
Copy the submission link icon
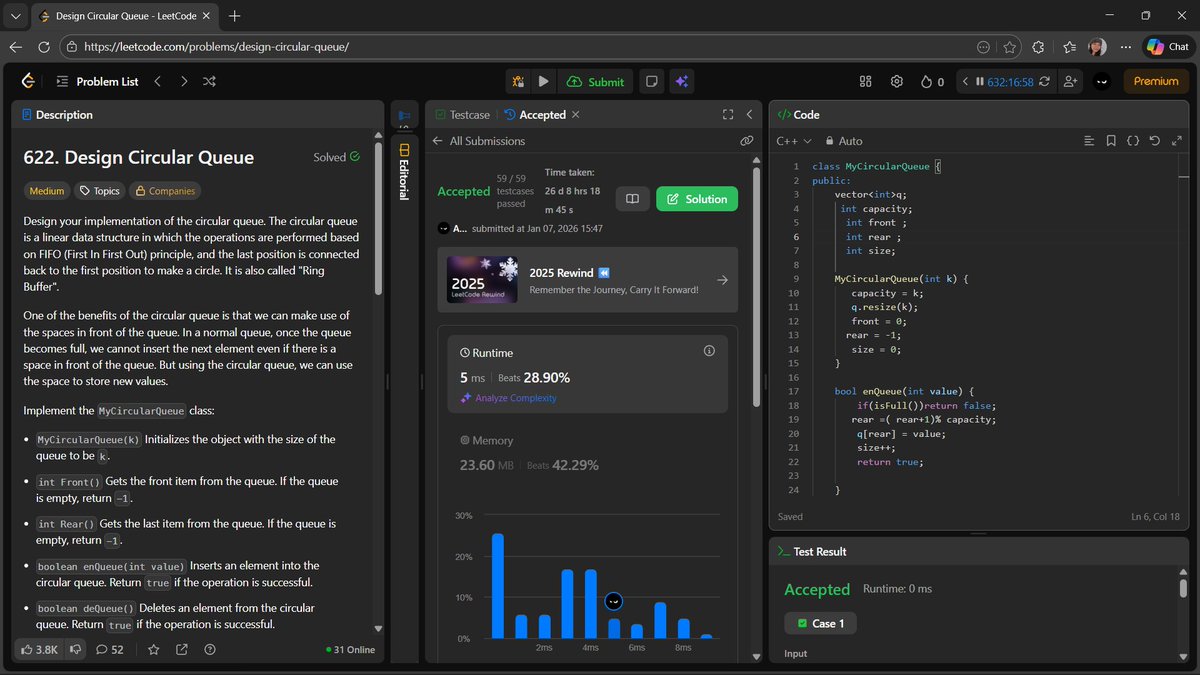746,141
